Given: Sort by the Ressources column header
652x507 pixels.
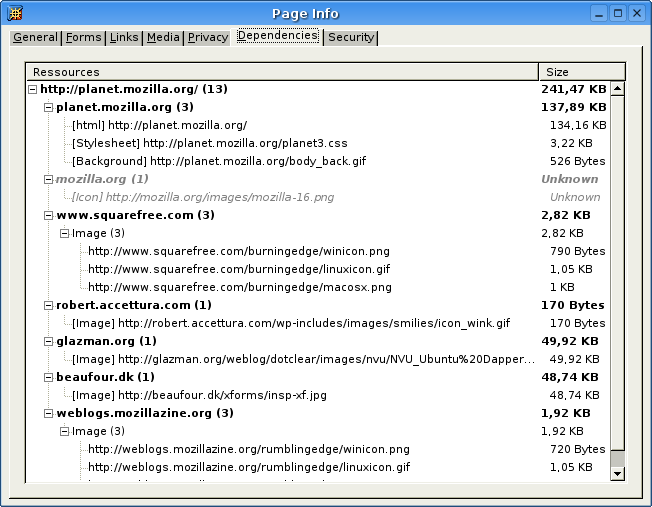Looking at the screenshot, I should (x=282, y=72).
